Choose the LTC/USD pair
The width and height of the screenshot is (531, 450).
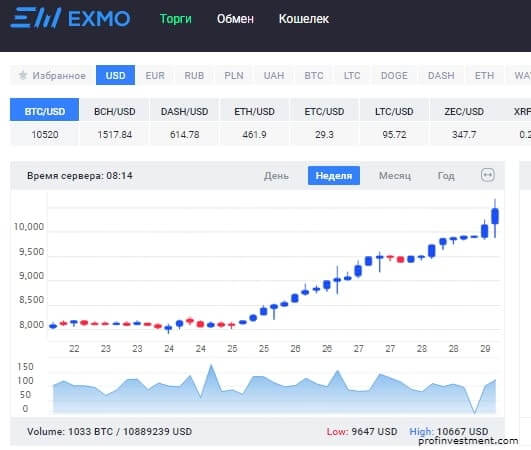(x=394, y=111)
